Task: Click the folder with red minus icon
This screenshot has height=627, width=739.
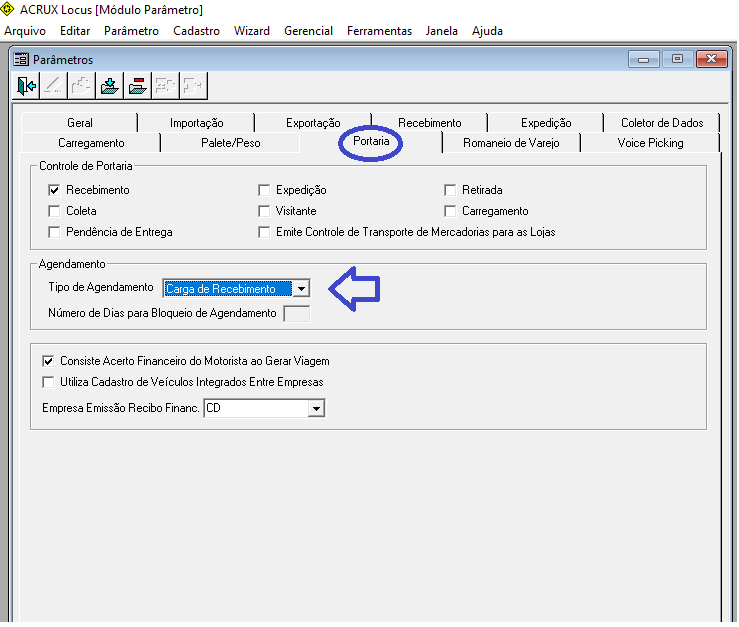Action: tap(137, 86)
